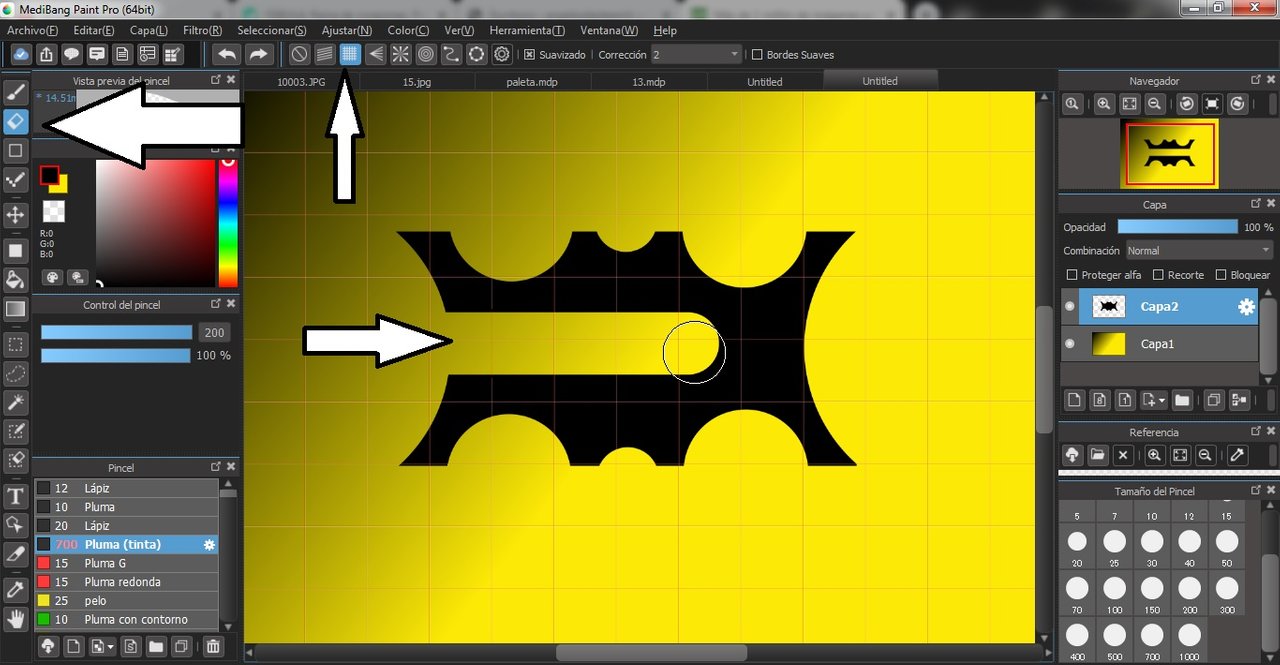The height and width of the screenshot is (665, 1280).
Task: Create new layer in Capa panel
Action: (1074, 400)
